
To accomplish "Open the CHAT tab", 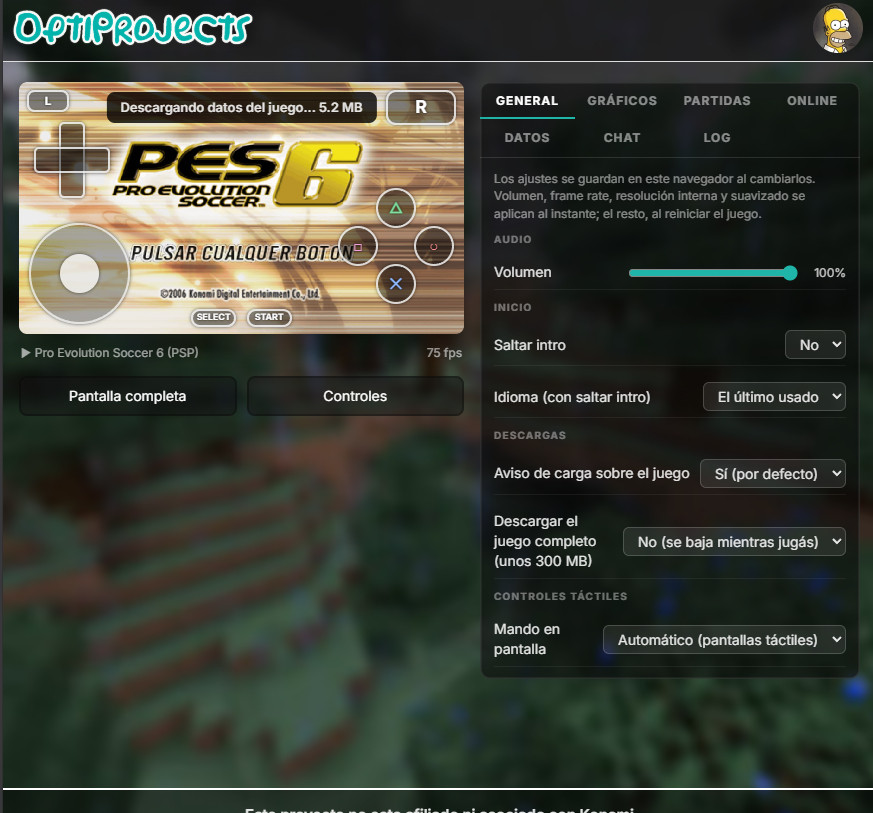I will coord(622,138).
